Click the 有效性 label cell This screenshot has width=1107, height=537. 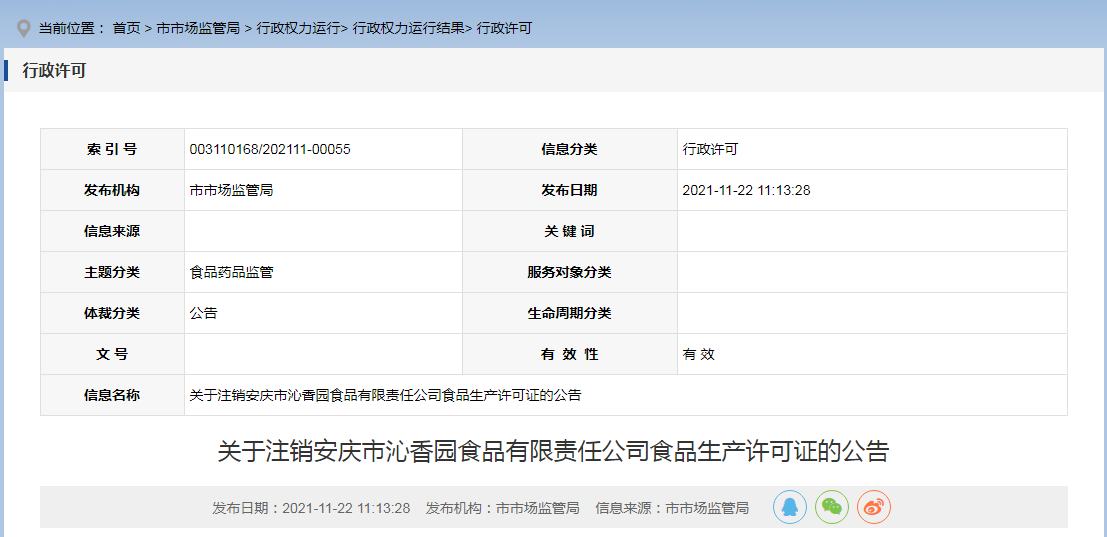tap(570, 354)
